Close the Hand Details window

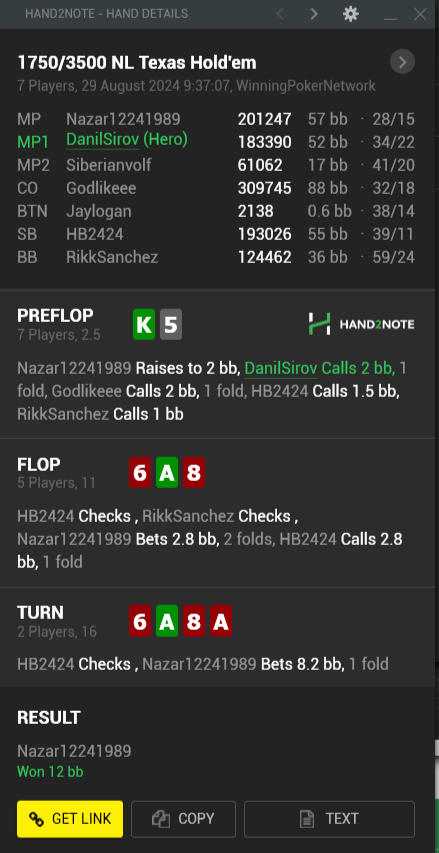420,14
